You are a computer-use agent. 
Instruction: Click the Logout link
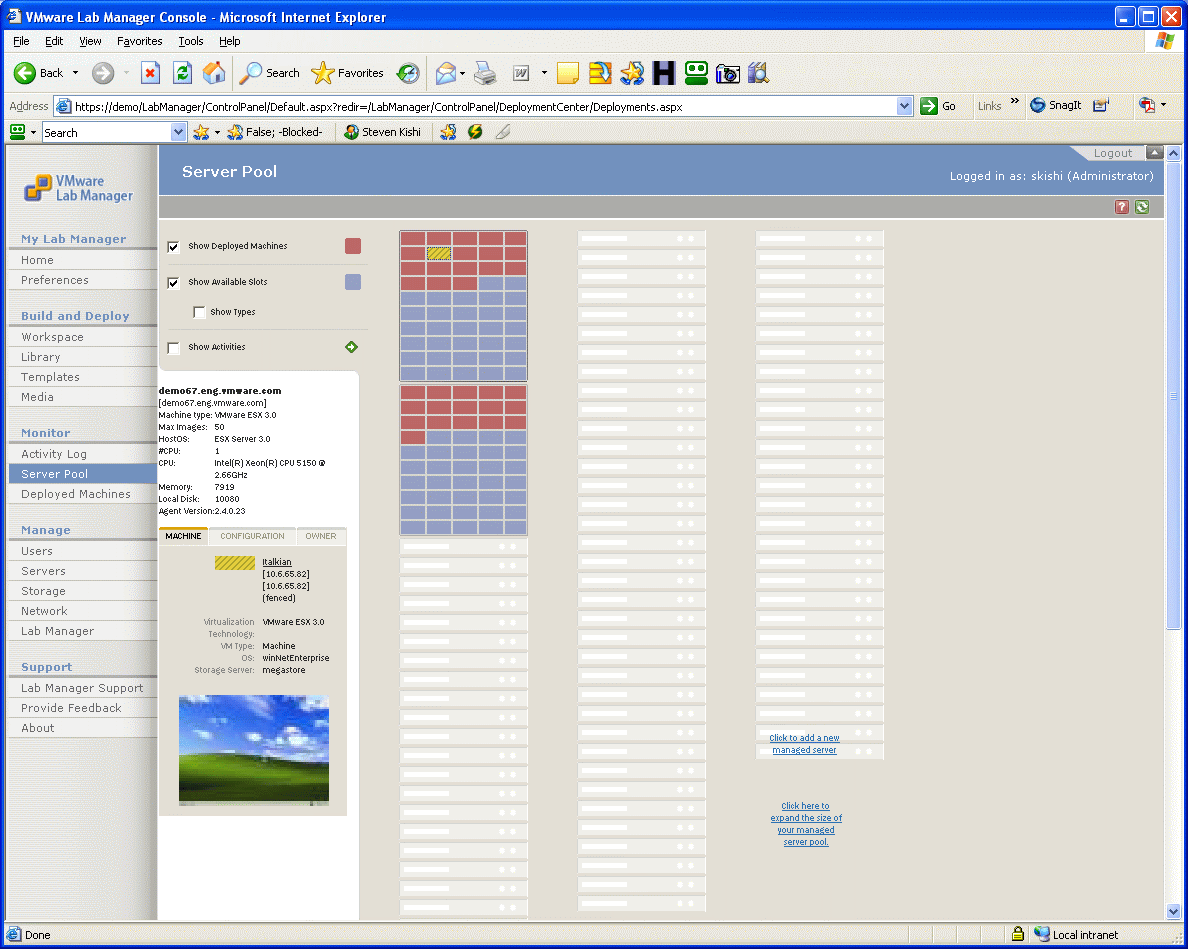tap(1112, 153)
